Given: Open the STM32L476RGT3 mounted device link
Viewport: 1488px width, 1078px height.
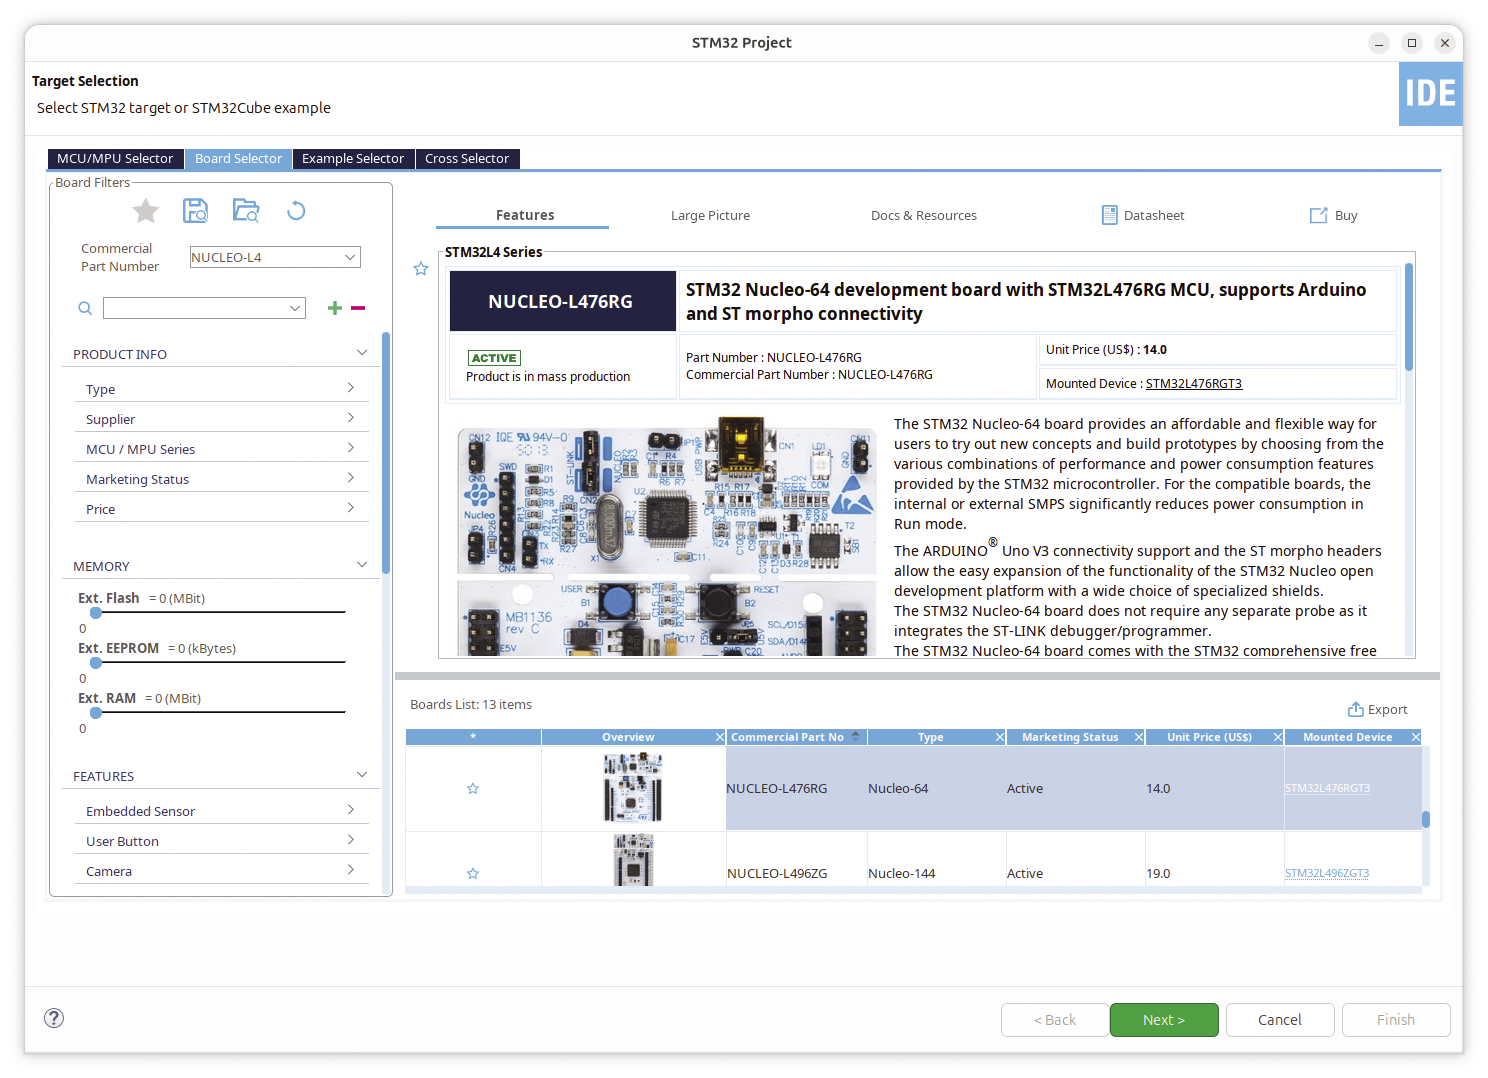Looking at the screenshot, I should click(x=1193, y=384).
